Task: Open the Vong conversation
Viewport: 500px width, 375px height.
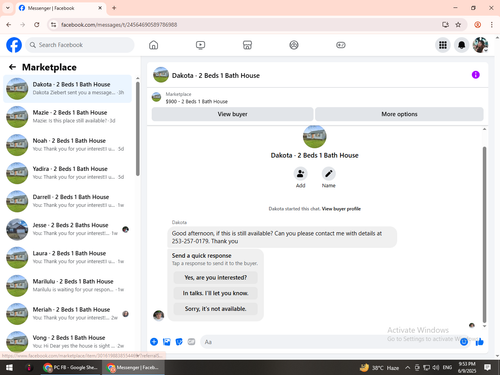Action: point(67,342)
